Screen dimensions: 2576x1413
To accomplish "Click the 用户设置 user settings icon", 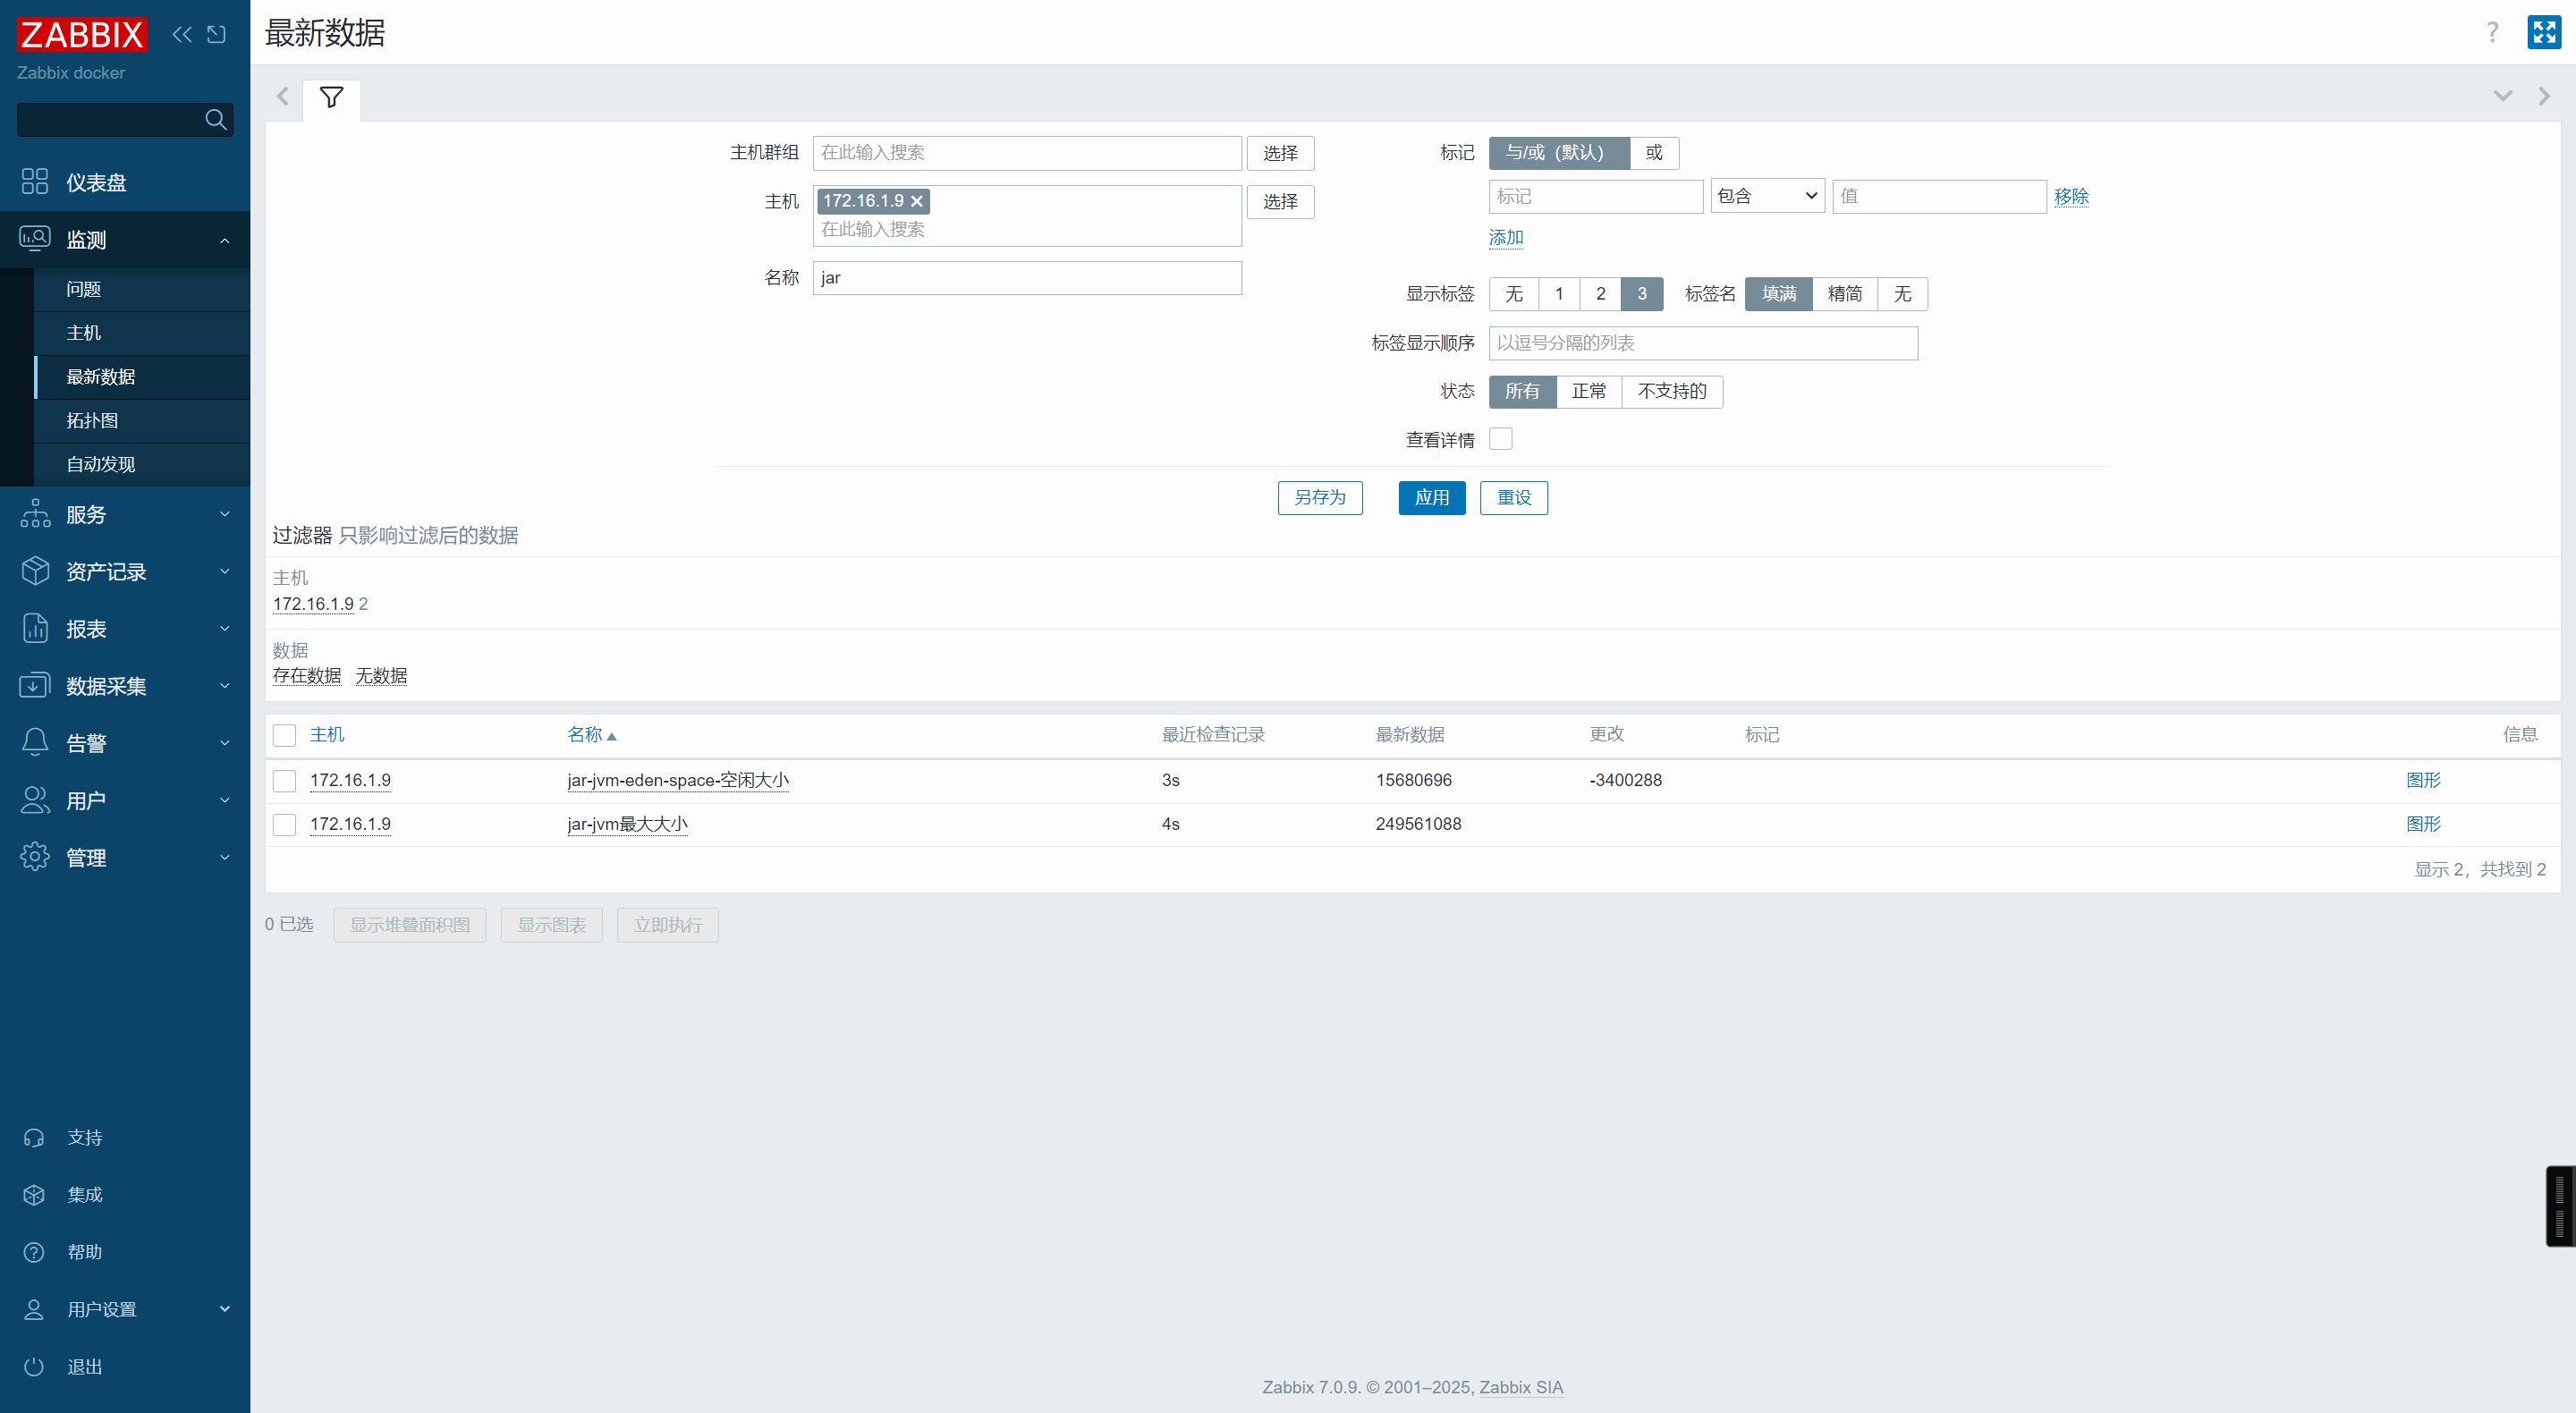I will (34, 1310).
